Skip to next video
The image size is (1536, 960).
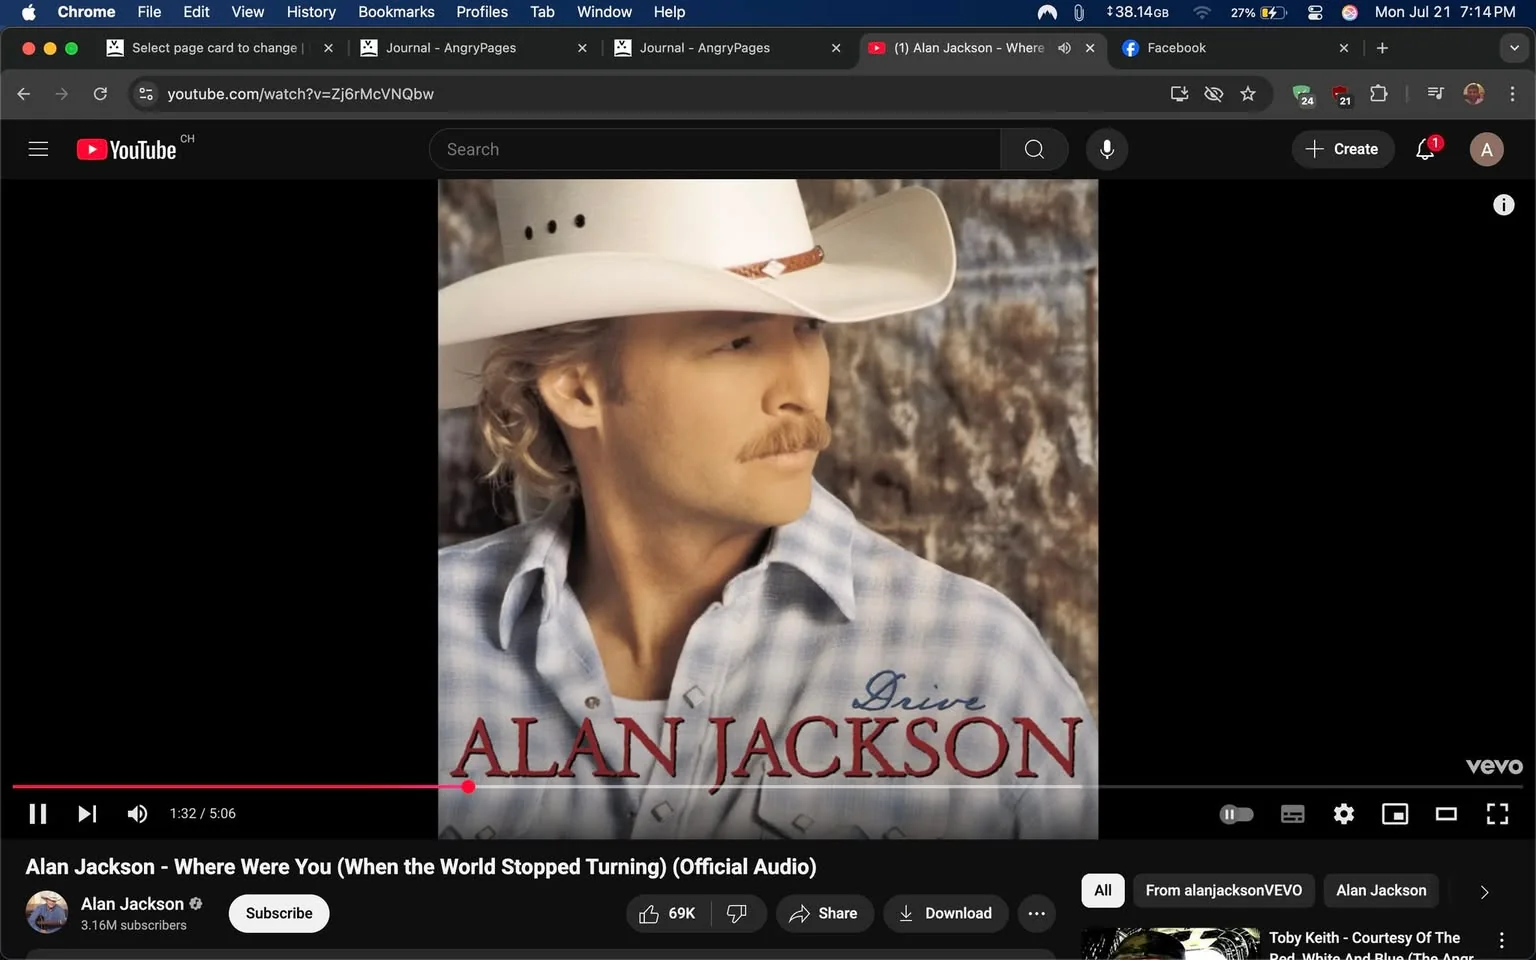coord(87,814)
